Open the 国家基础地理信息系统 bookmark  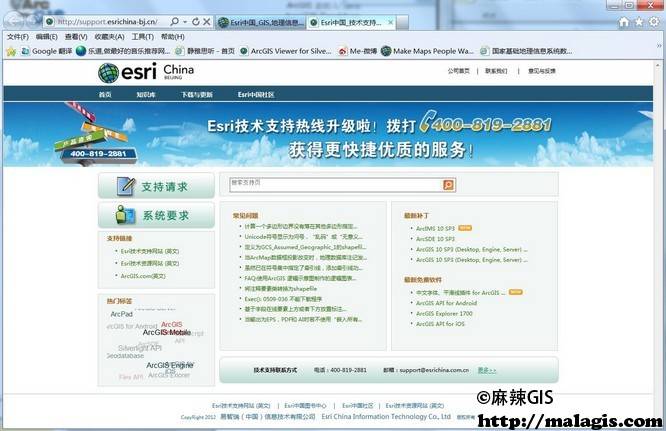(526, 51)
